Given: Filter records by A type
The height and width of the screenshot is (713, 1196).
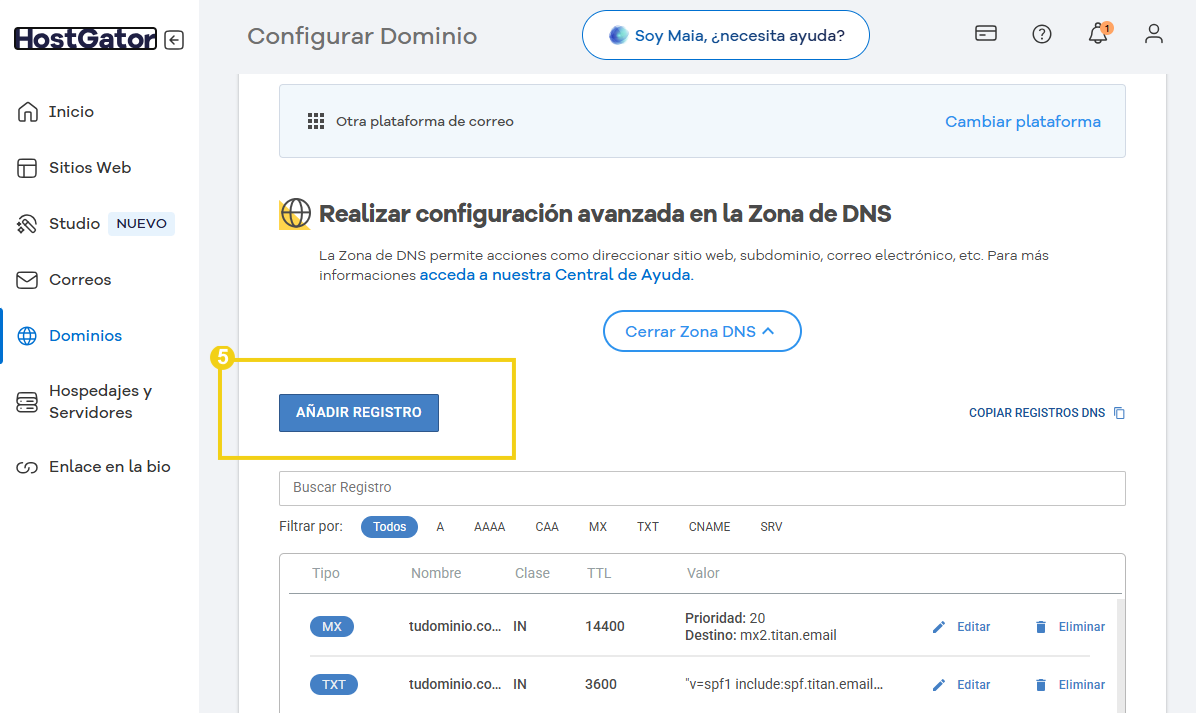Looking at the screenshot, I should (x=440, y=527).
